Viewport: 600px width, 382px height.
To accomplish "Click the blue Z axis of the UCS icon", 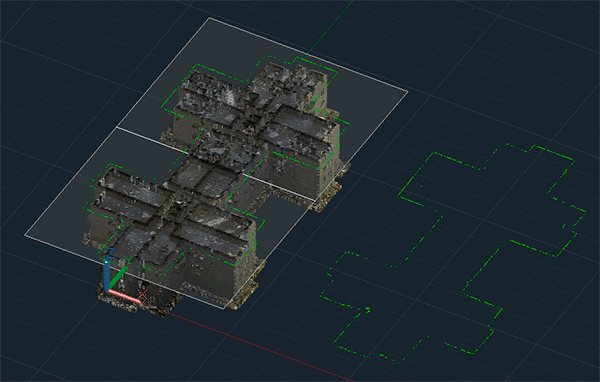I will point(107,275).
